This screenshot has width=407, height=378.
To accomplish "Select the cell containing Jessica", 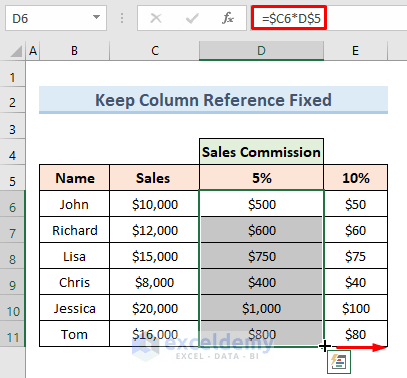I will 75,308.
